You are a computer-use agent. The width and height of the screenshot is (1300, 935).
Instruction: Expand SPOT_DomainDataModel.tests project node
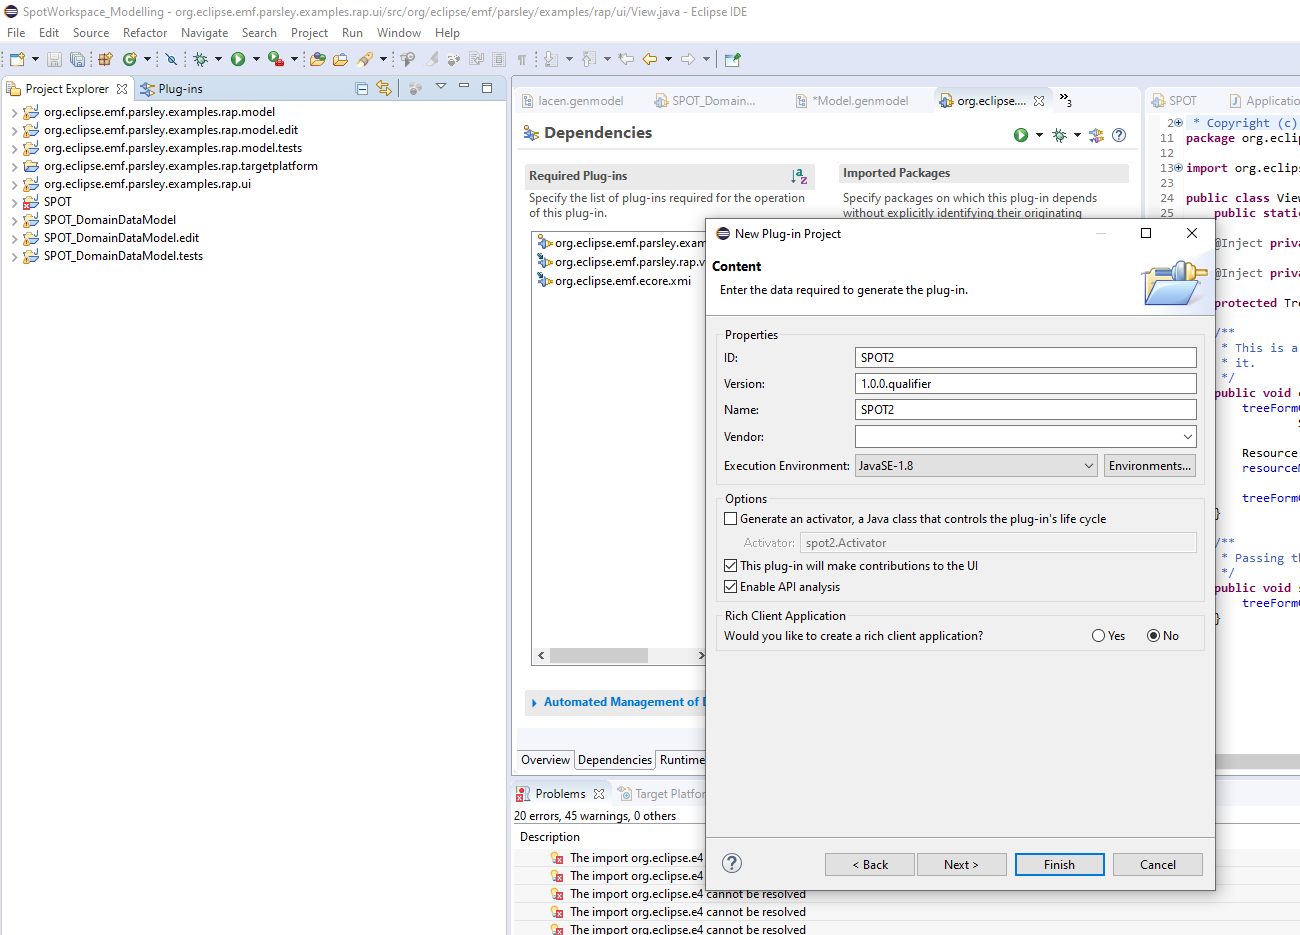coord(14,256)
